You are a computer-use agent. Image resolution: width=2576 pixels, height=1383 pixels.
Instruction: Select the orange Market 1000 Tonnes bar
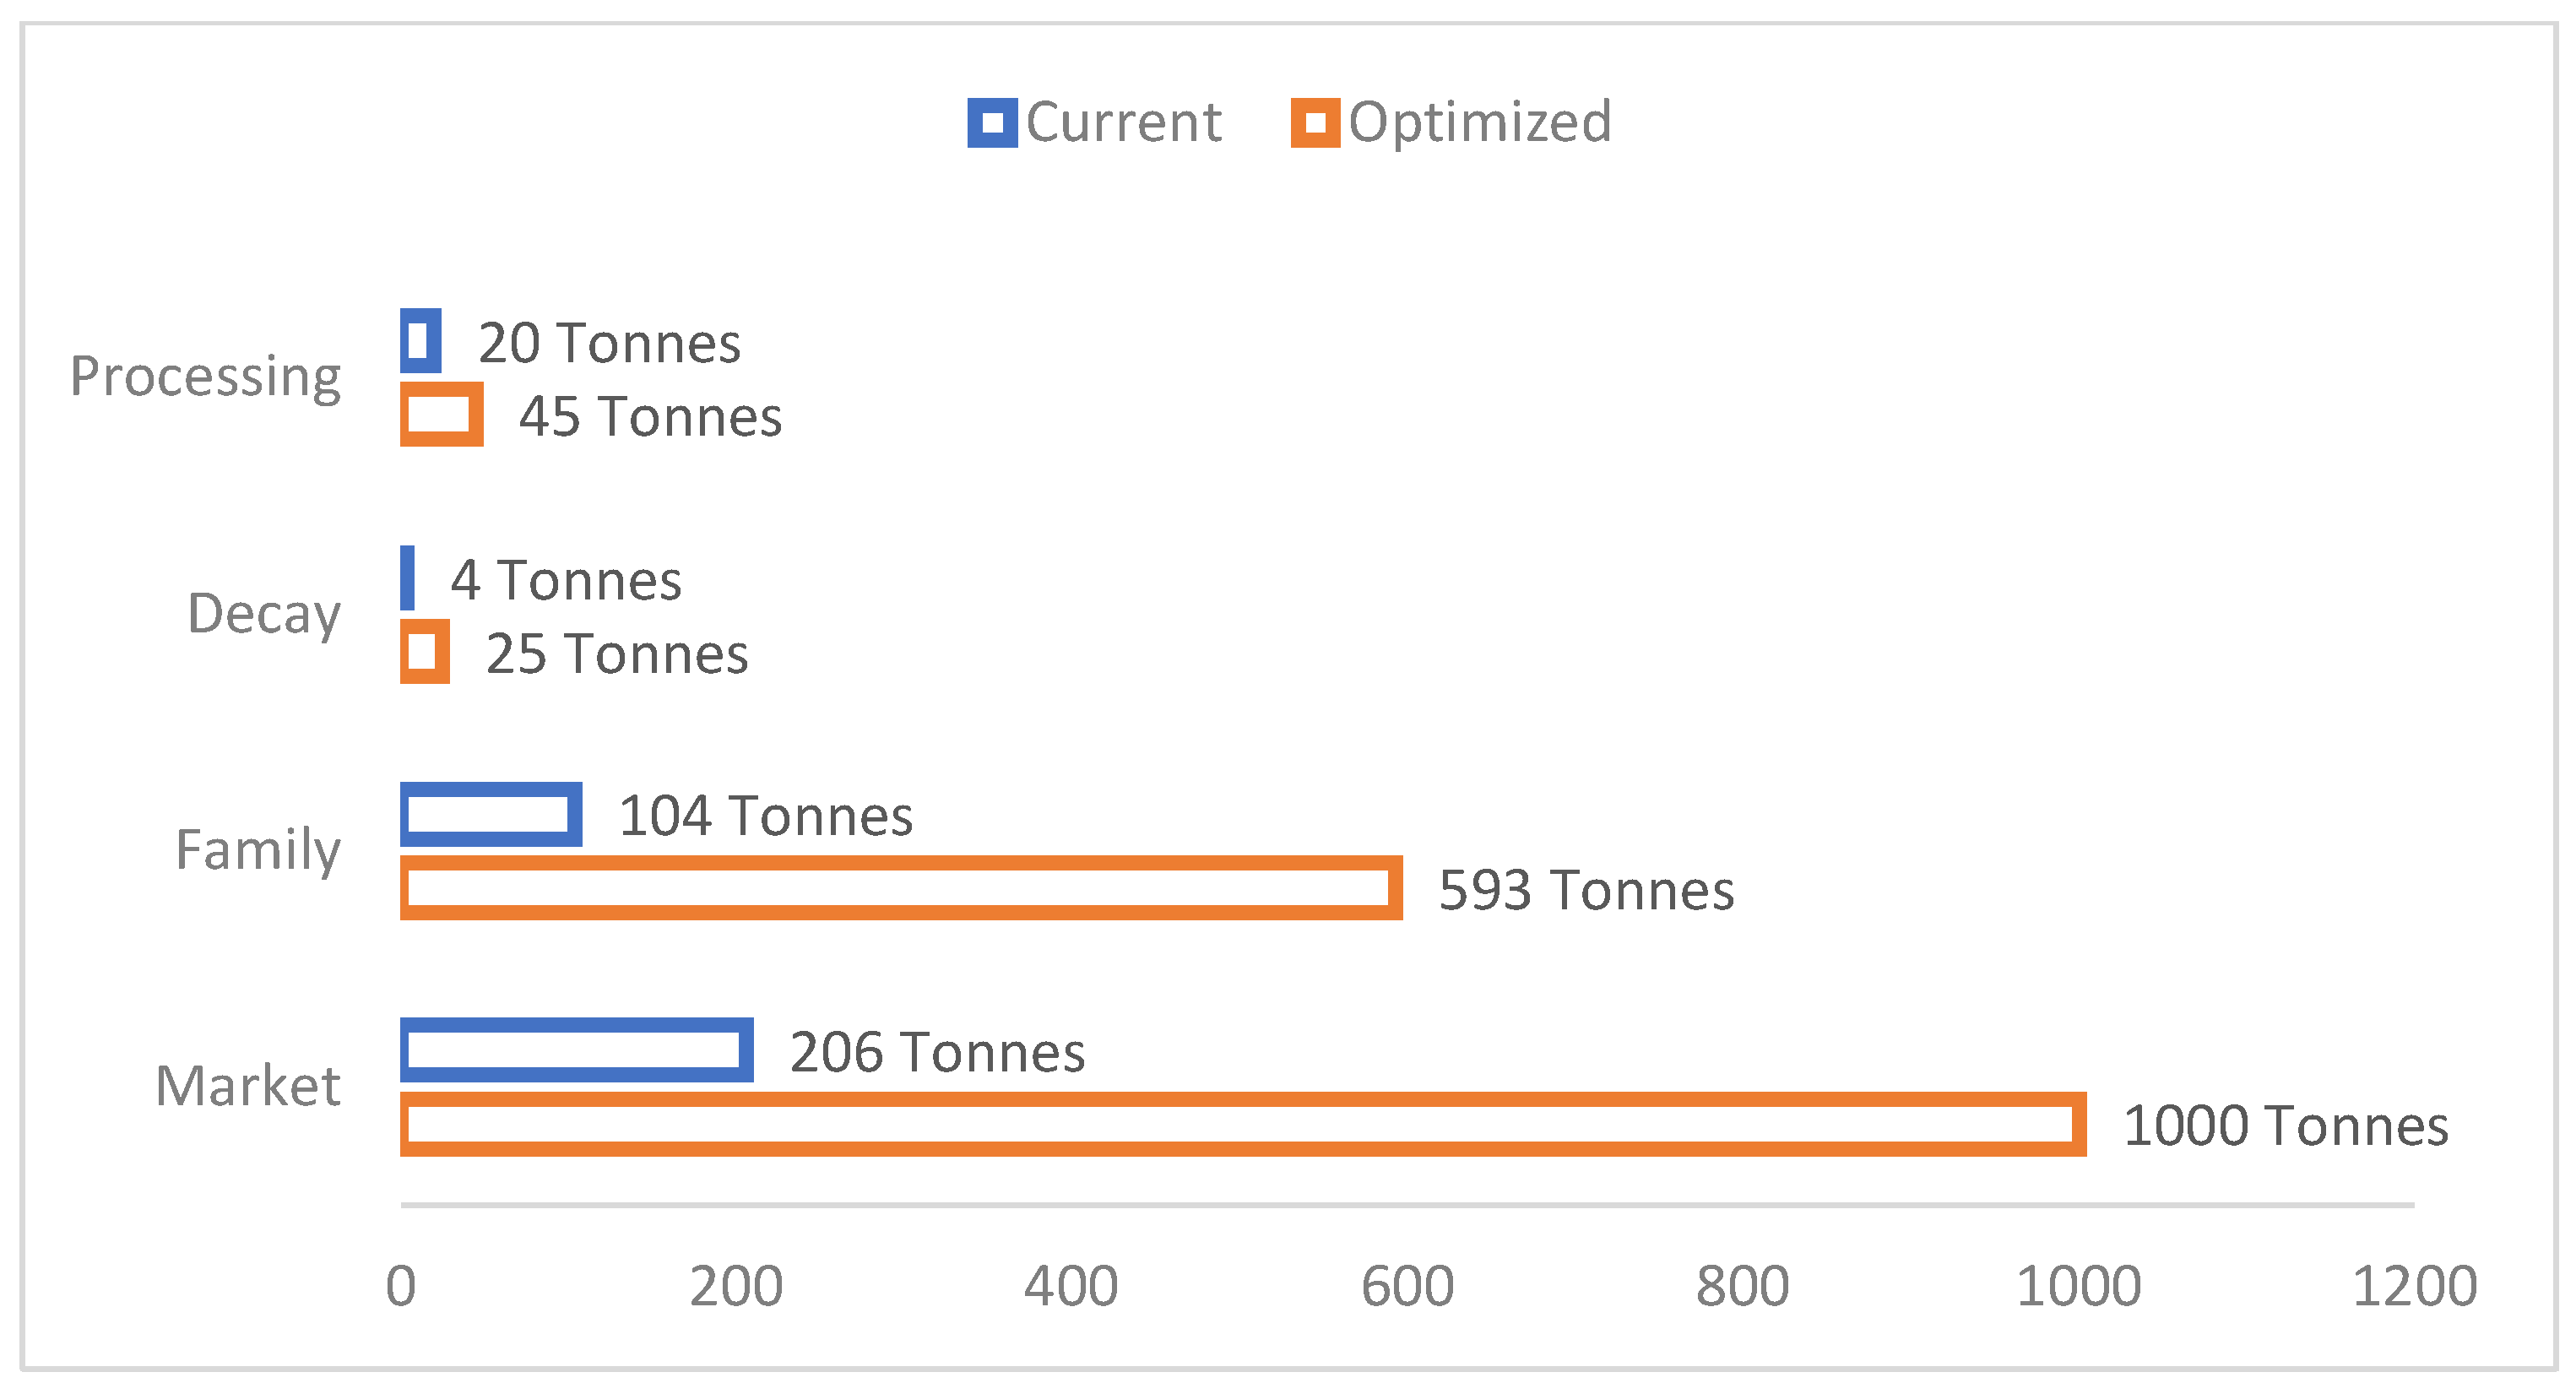(x=1242, y=1124)
